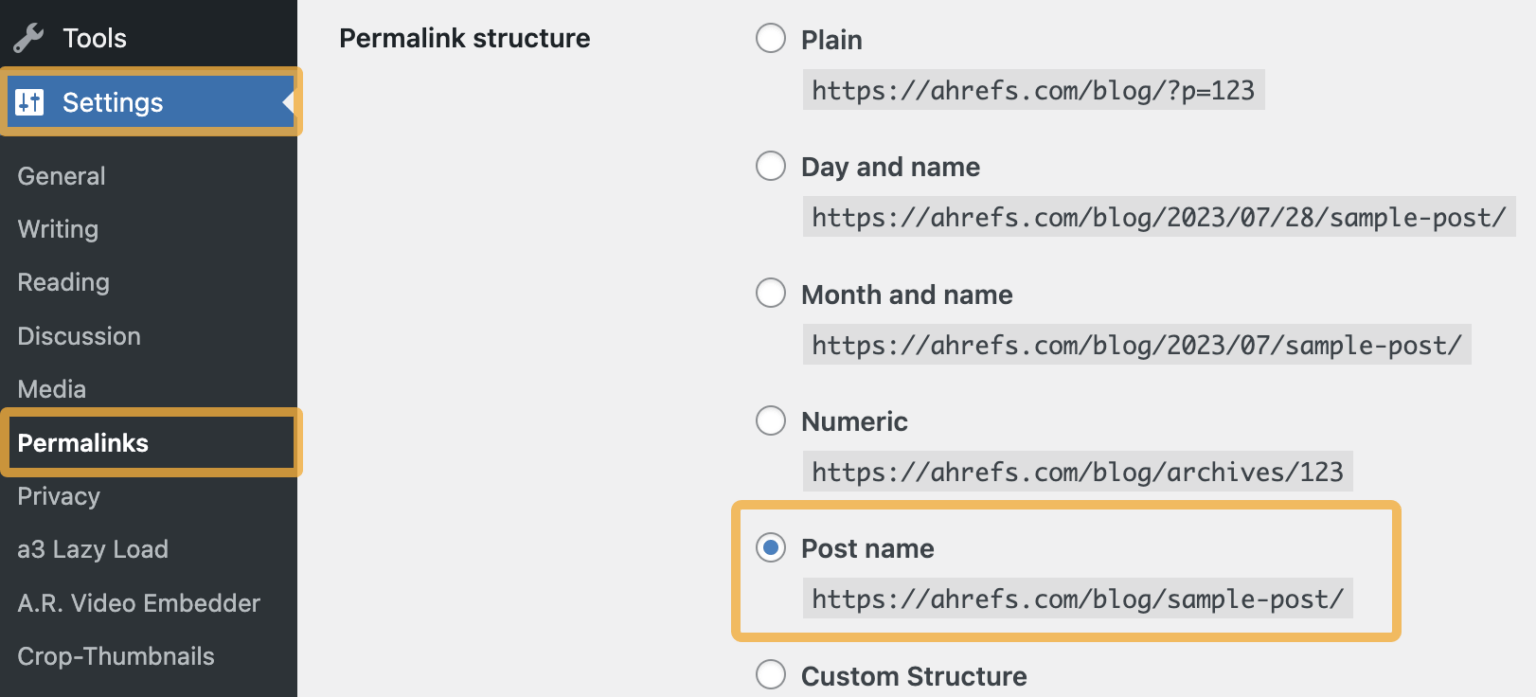Open A.R. Video Embedder settings

pyautogui.click(x=138, y=603)
